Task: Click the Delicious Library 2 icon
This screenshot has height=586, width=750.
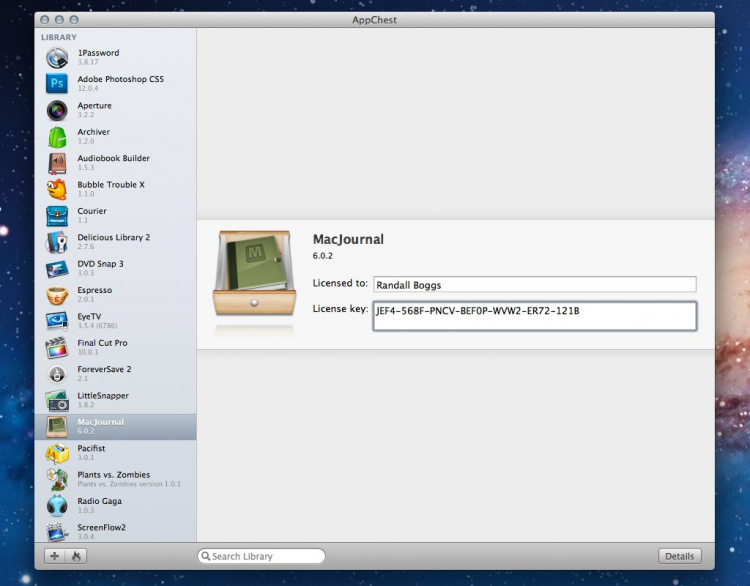Action: click(x=57, y=242)
